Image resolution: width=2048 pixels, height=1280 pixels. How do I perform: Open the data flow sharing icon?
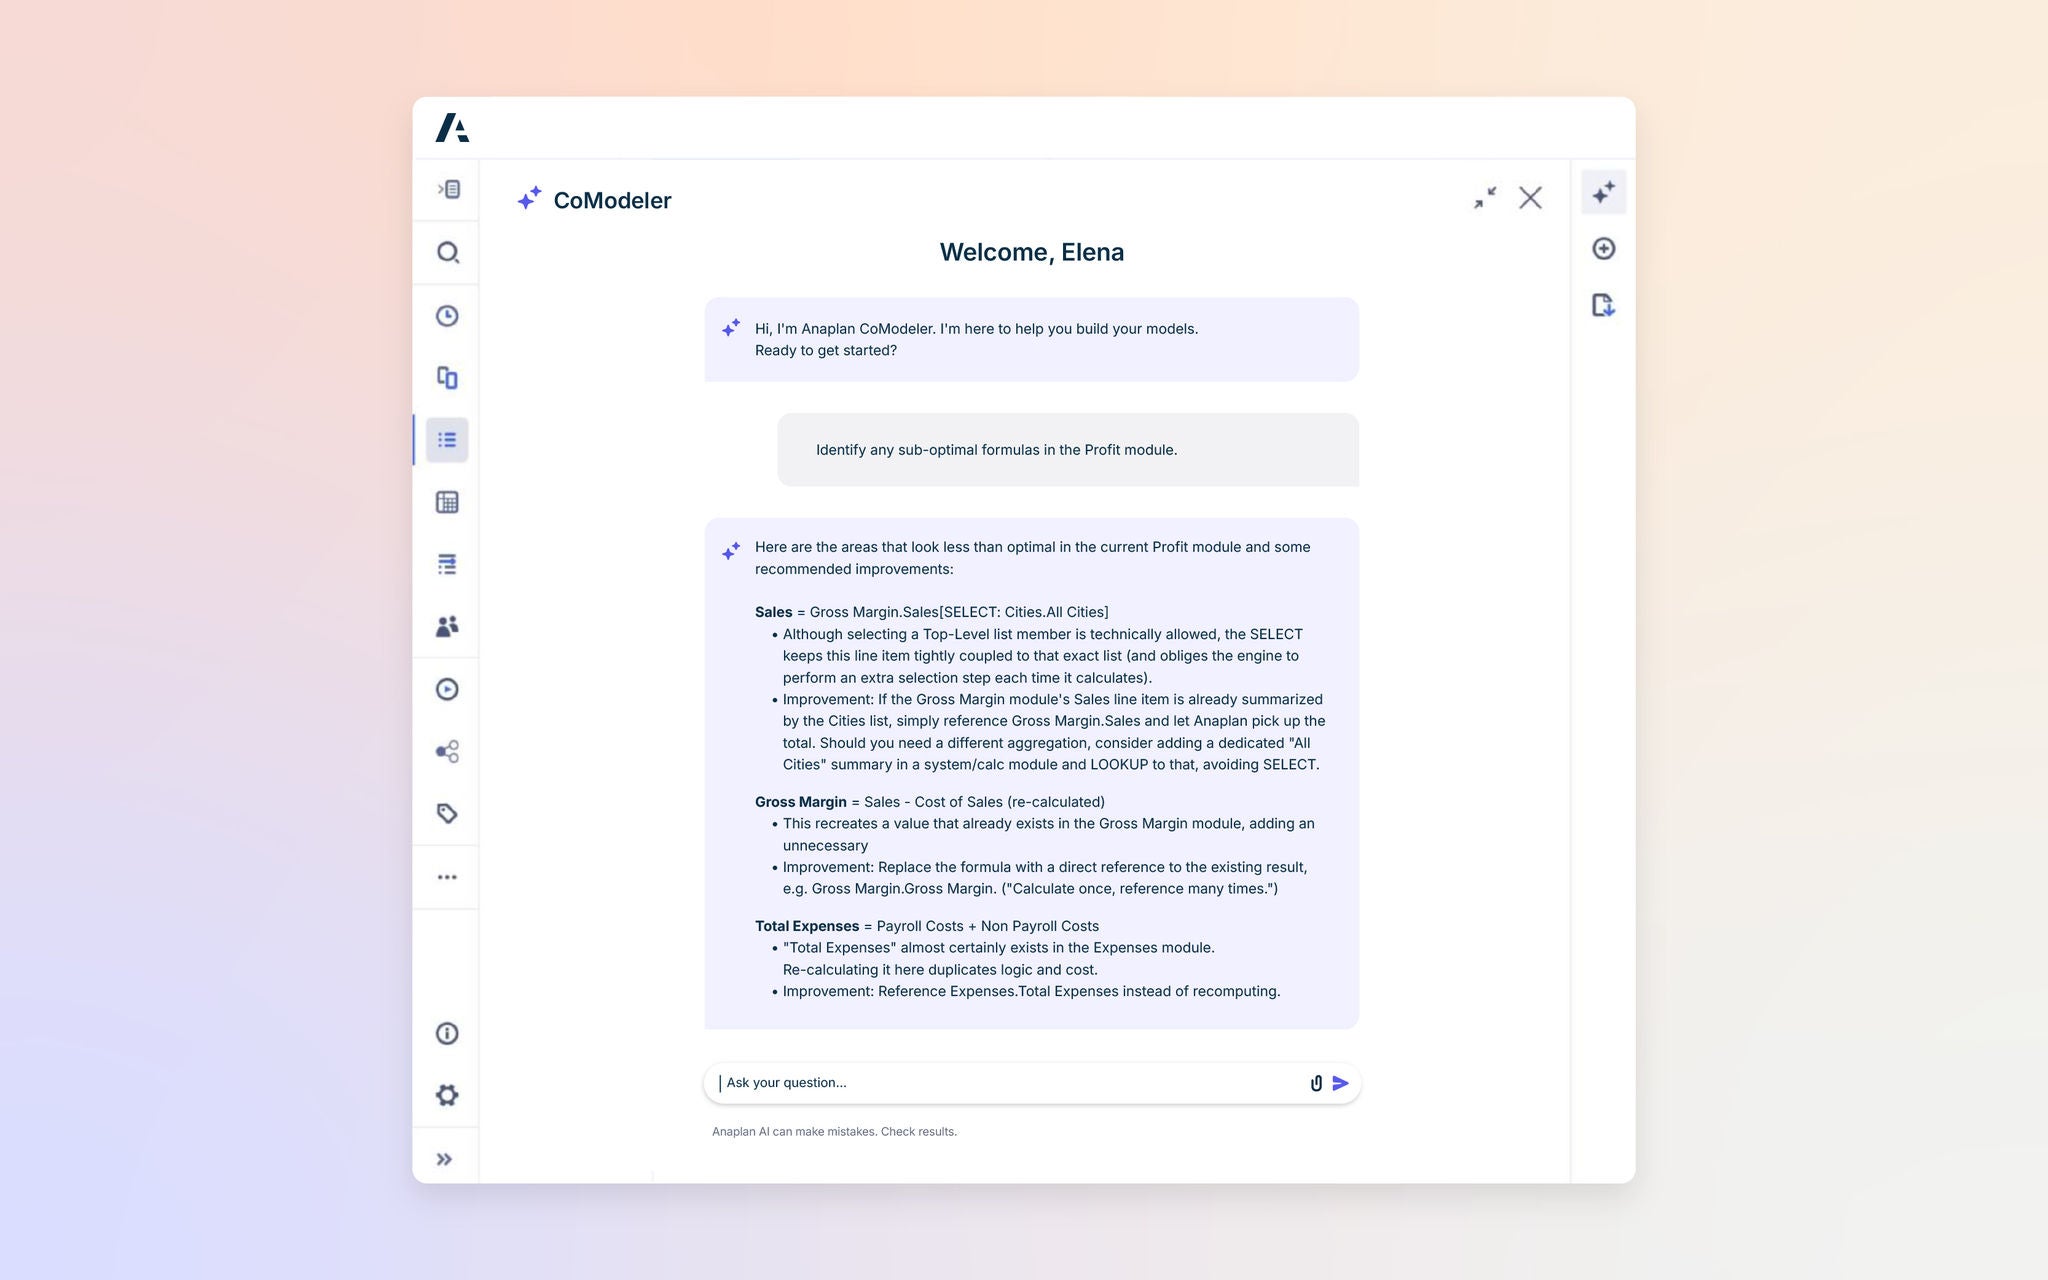point(447,752)
